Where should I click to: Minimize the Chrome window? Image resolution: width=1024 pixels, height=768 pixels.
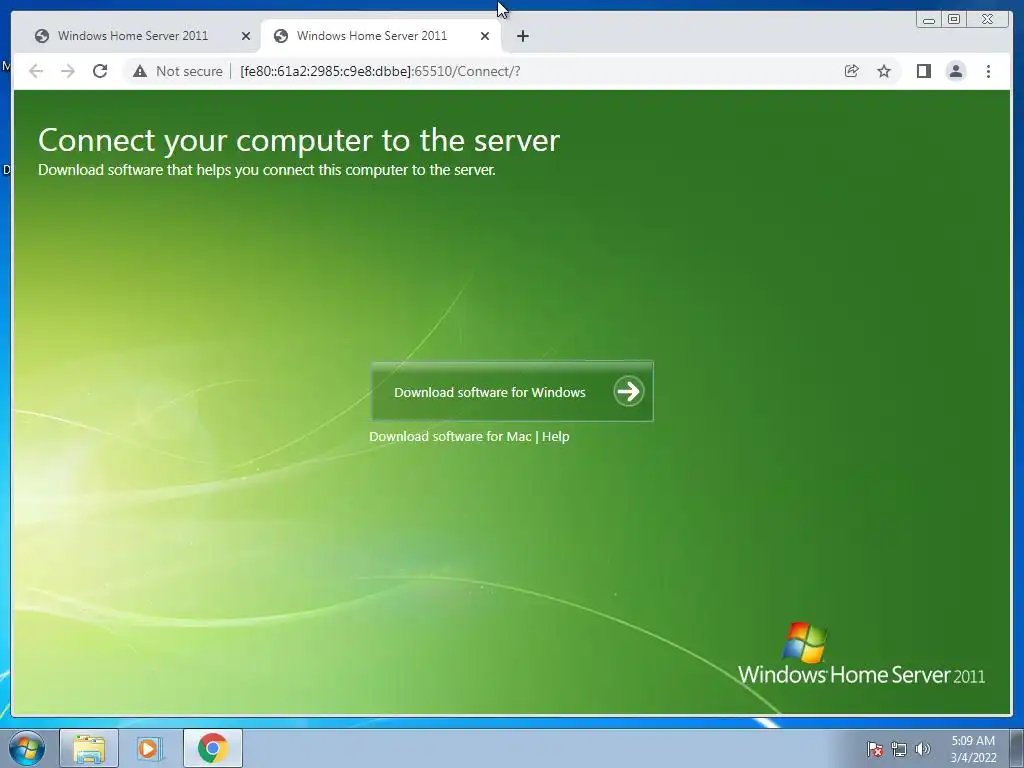tap(929, 20)
